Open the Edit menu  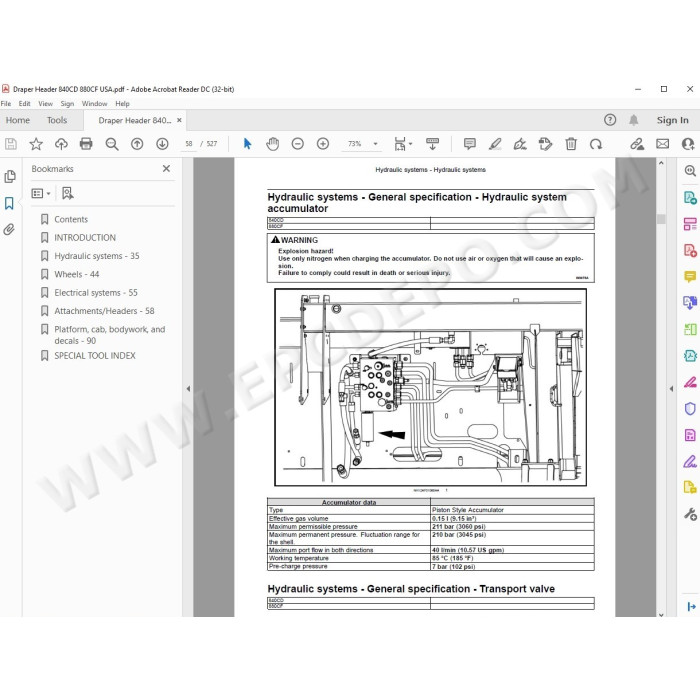(25, 104)
